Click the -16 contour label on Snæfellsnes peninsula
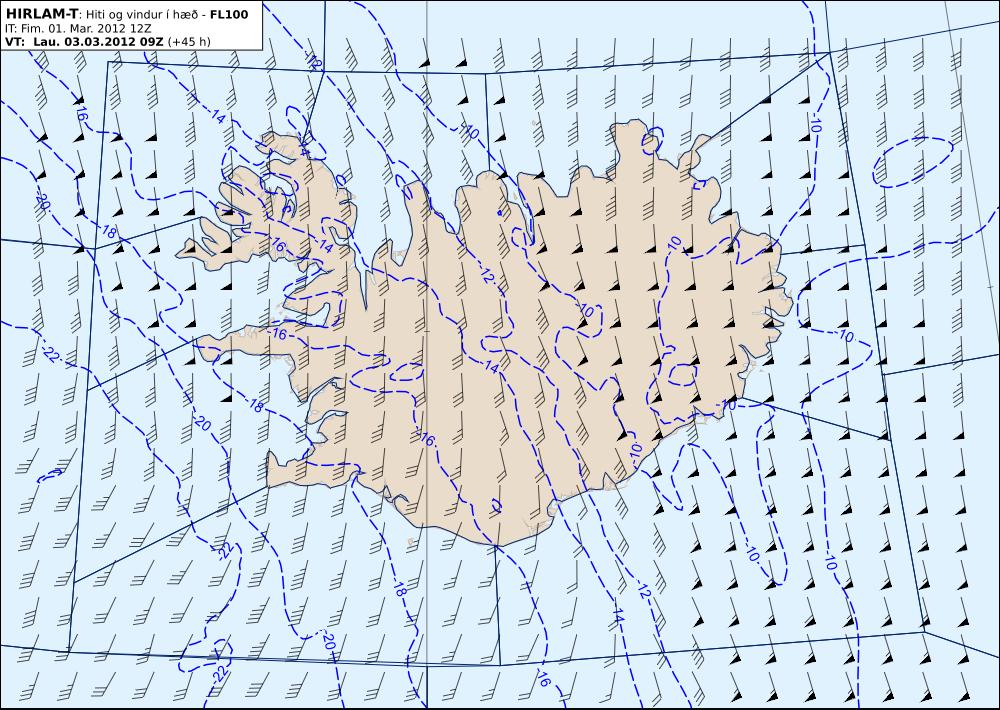 pyautogui.click(x=278, y=334)
